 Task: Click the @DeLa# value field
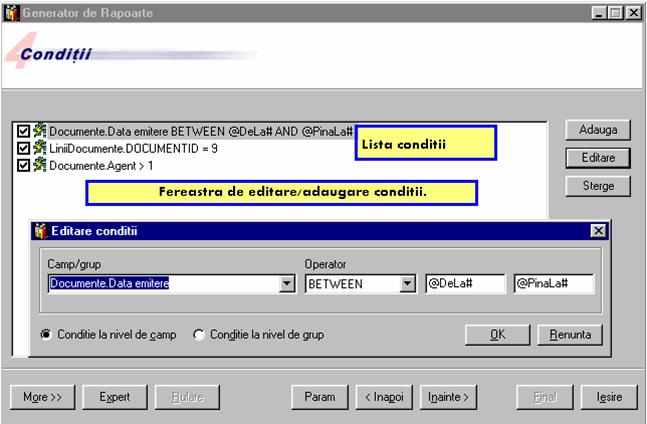[464, 284]
